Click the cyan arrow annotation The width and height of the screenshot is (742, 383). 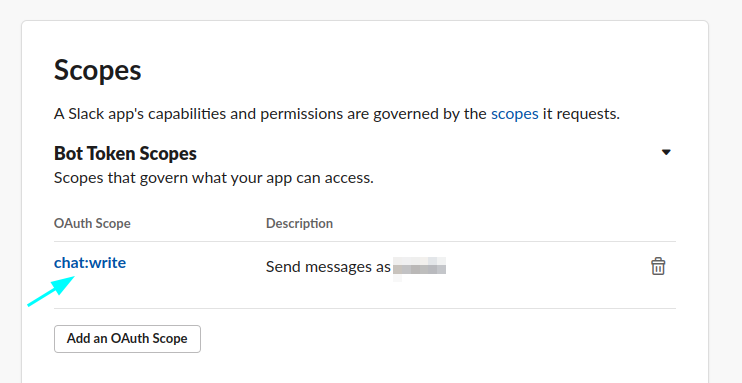(51, 291)
